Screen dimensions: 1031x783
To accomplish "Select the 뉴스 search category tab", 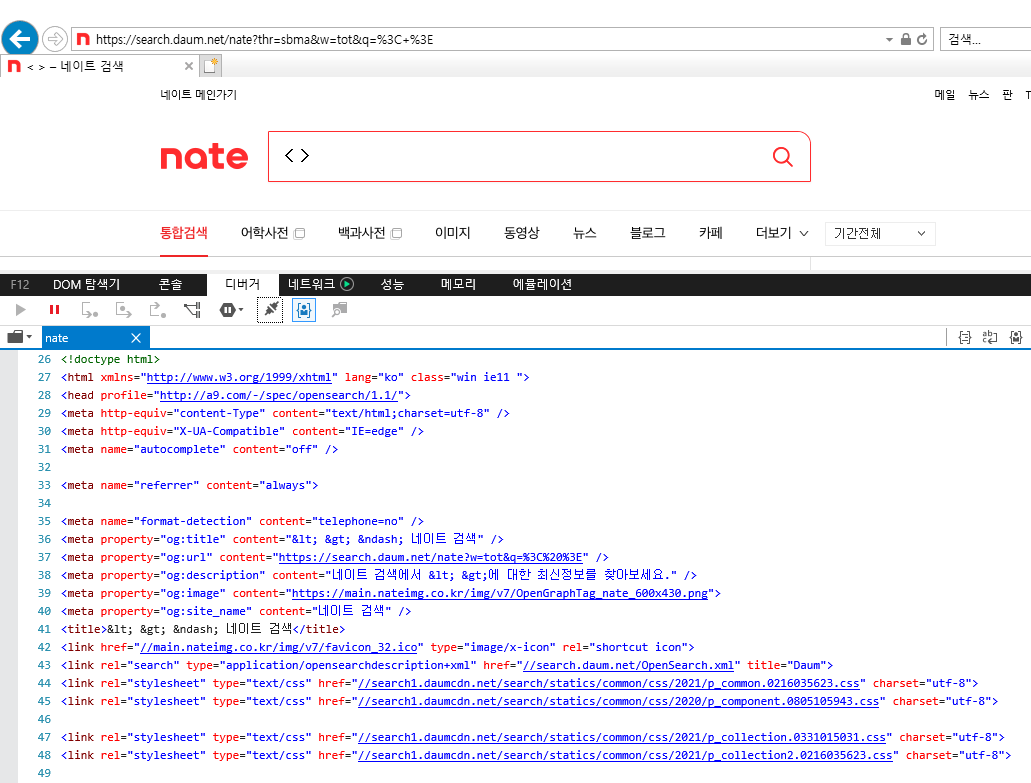I will click(585, 233).
